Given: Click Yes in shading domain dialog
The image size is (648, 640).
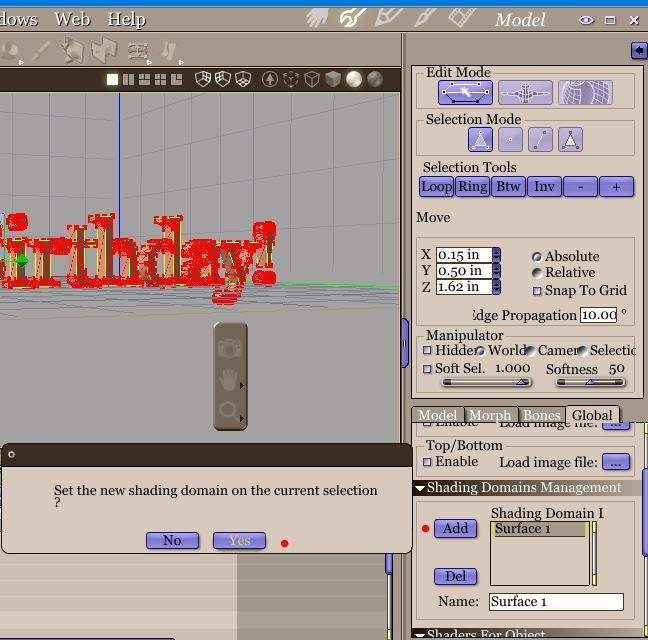Looking at the screenshot, I should 239,540.
